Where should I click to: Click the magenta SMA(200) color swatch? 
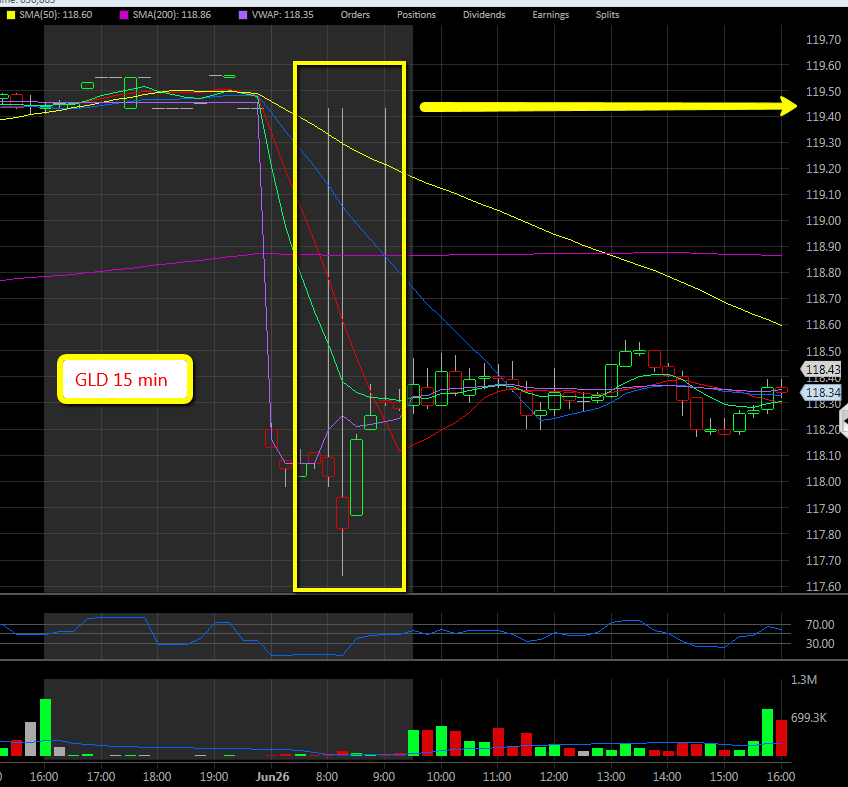coord(124,15)
